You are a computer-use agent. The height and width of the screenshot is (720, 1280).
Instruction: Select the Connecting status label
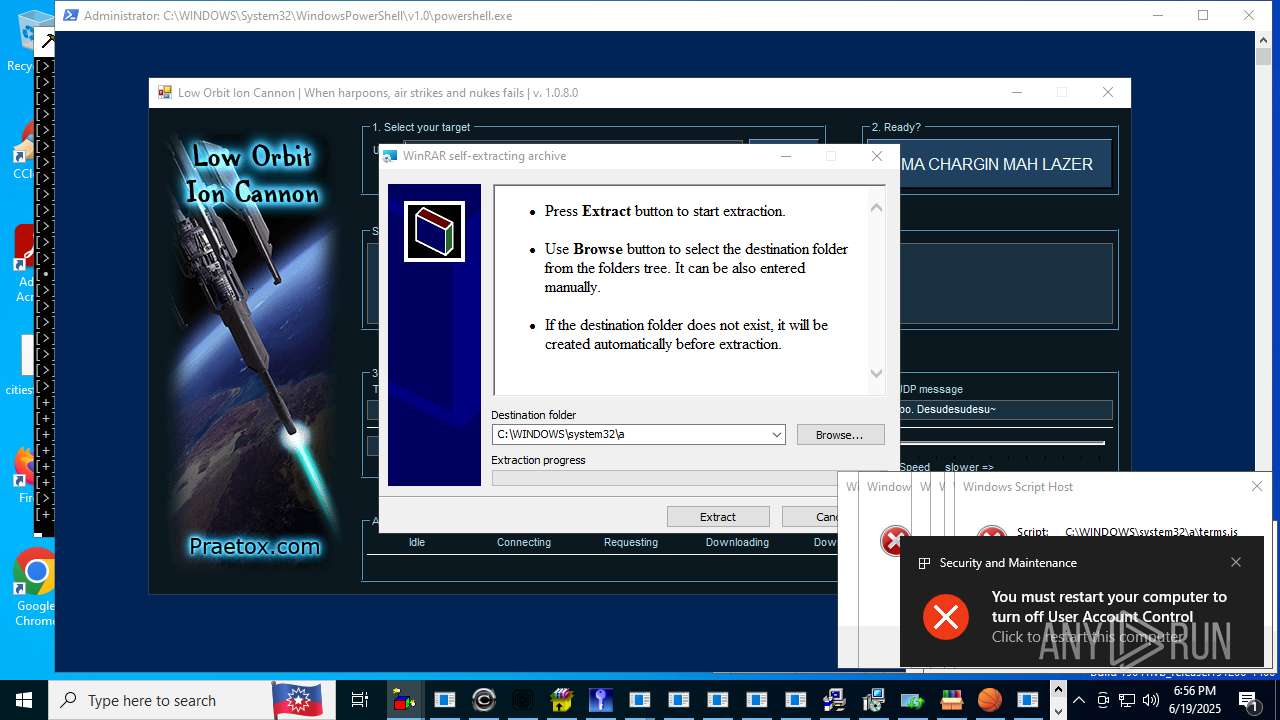(x=524, y=542)
